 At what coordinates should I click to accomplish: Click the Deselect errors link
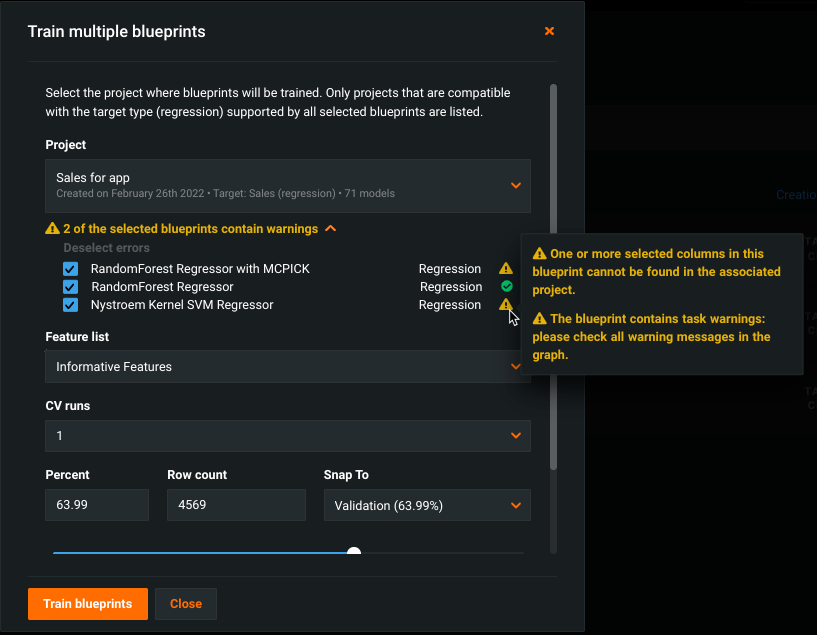(x=107, y=248)
